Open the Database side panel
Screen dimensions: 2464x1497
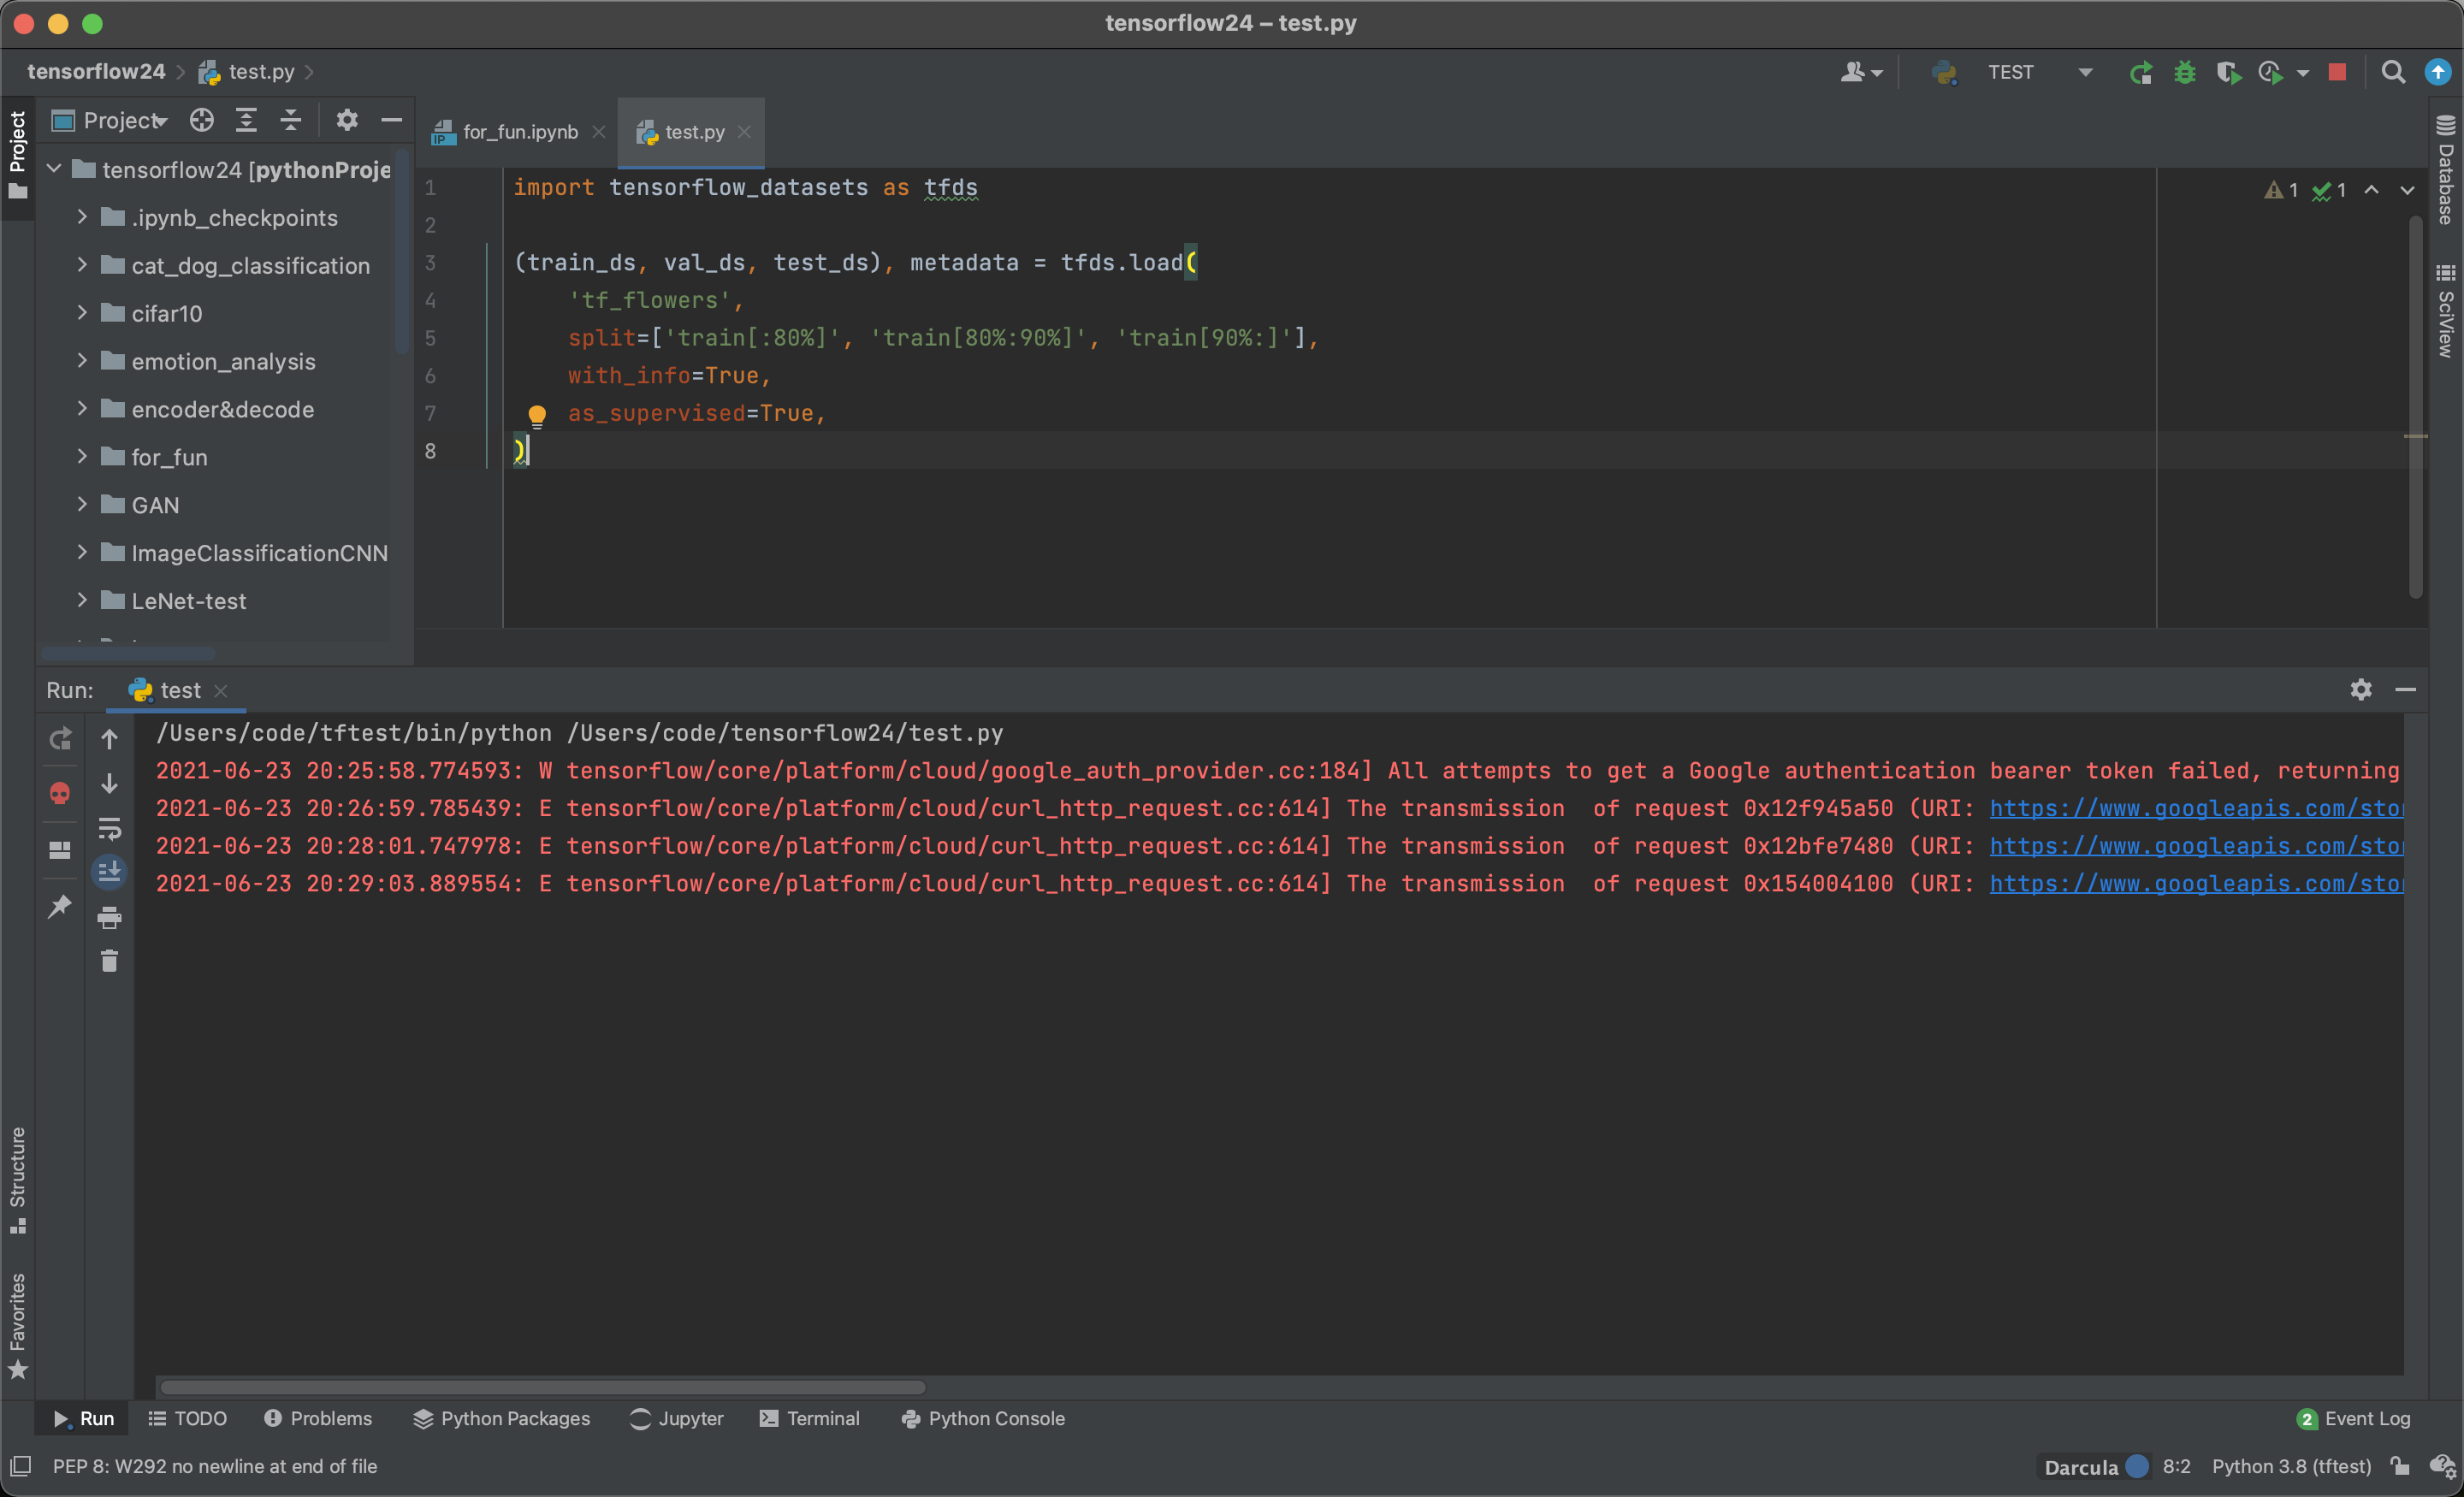2446,170
